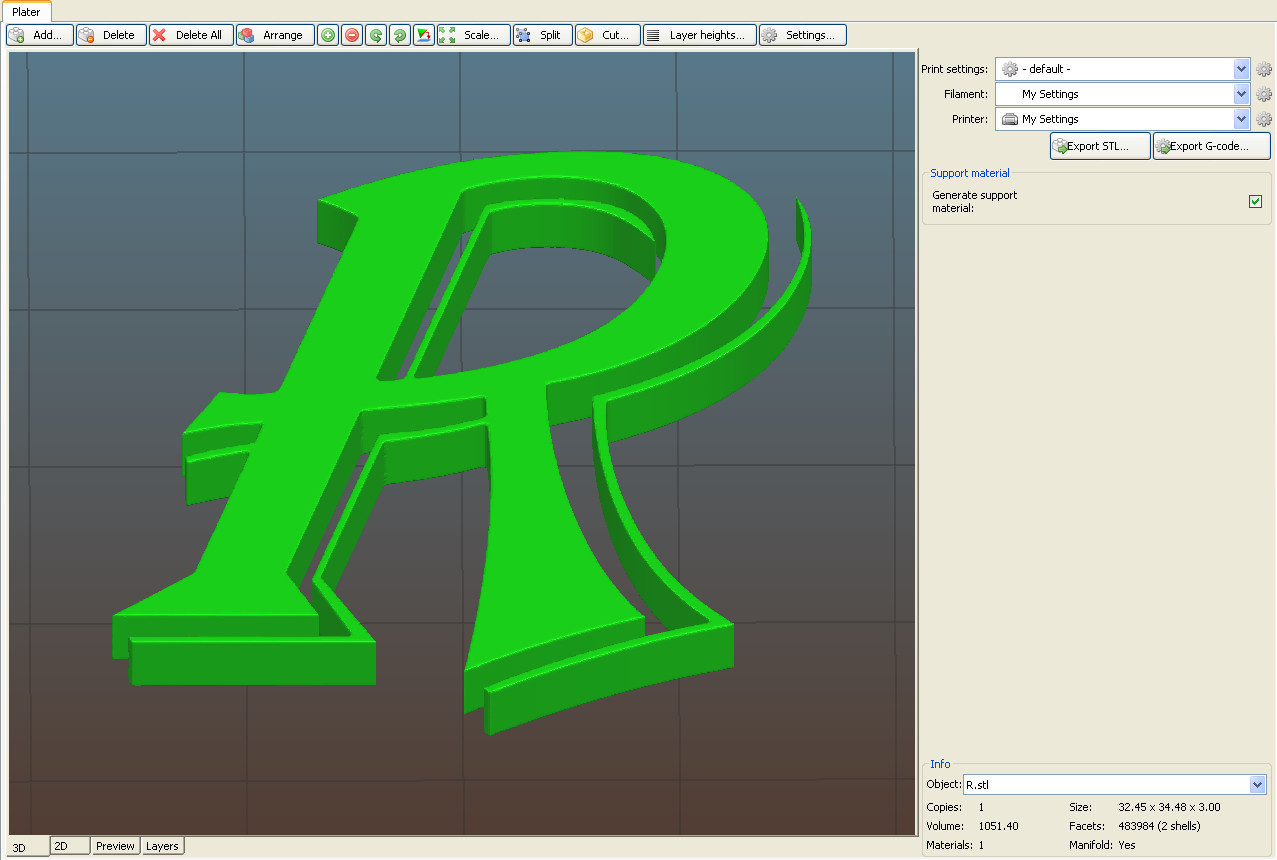1277x860 pixels.
Task: Click the gear icon beside Printer dropdown
Action: 1263,118
